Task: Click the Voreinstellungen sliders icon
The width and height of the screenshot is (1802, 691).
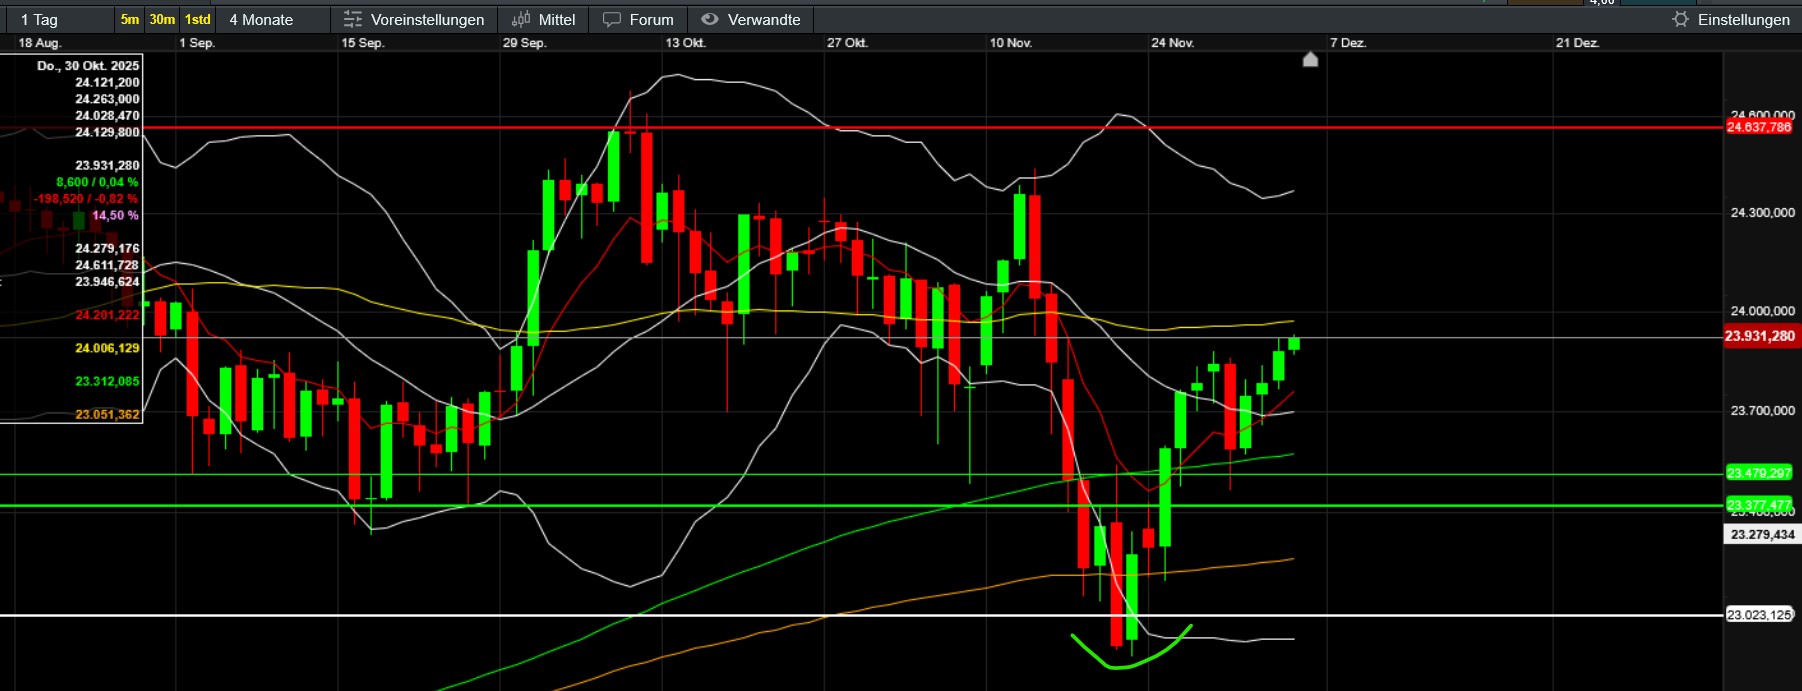Action: pos(352,19)
